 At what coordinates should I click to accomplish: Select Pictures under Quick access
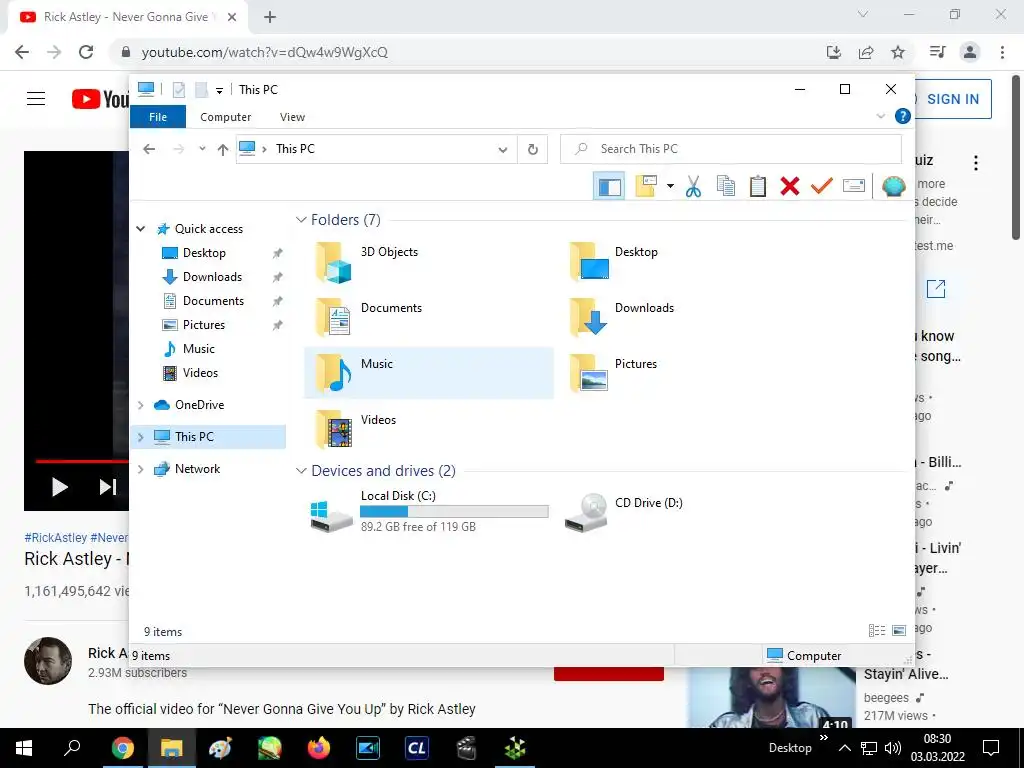[204, 325]
